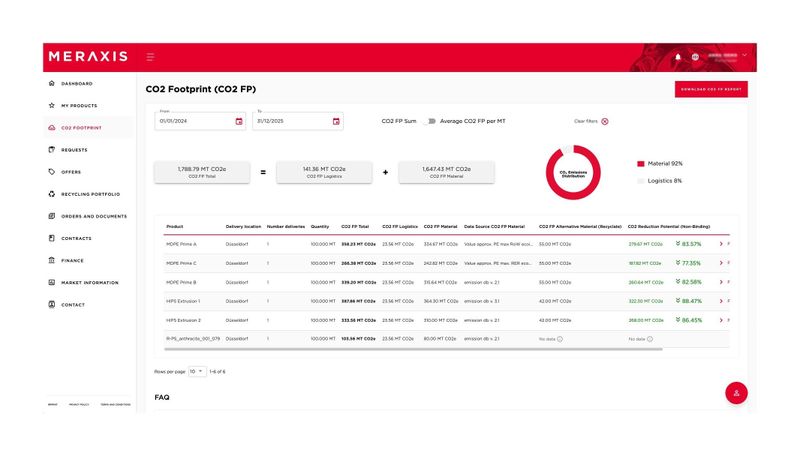
Task: Expand the MDPE Prime A row arrow
Action: [721, 243]
